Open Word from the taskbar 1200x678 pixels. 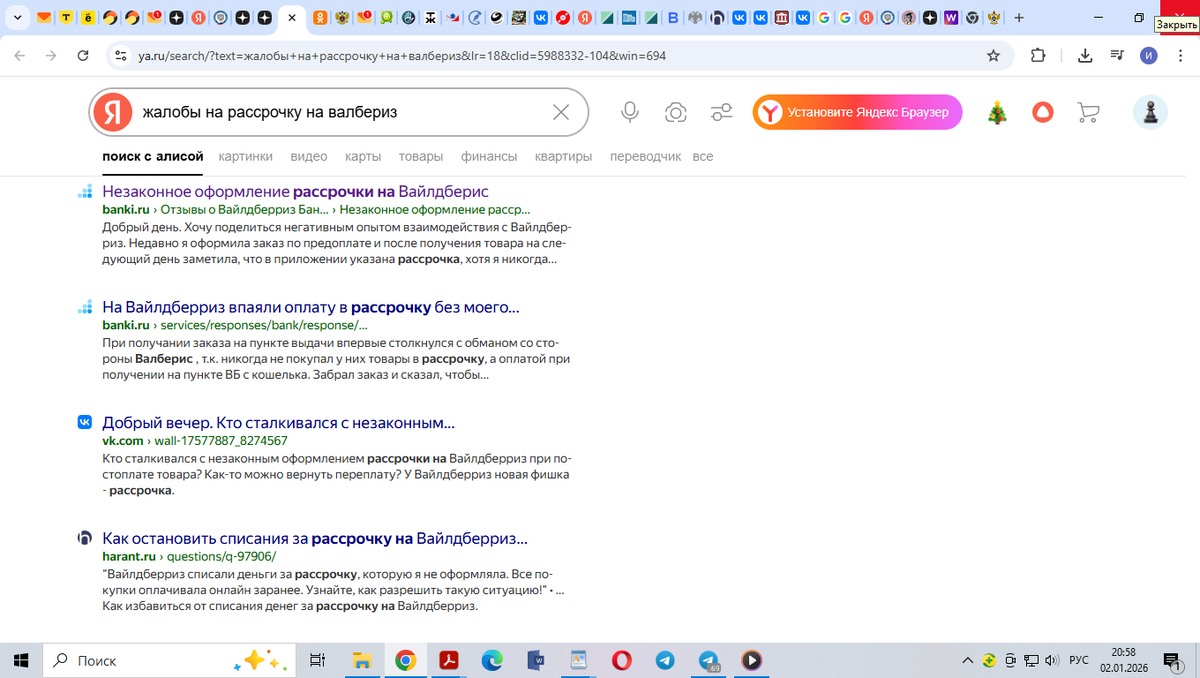[535, 660]
